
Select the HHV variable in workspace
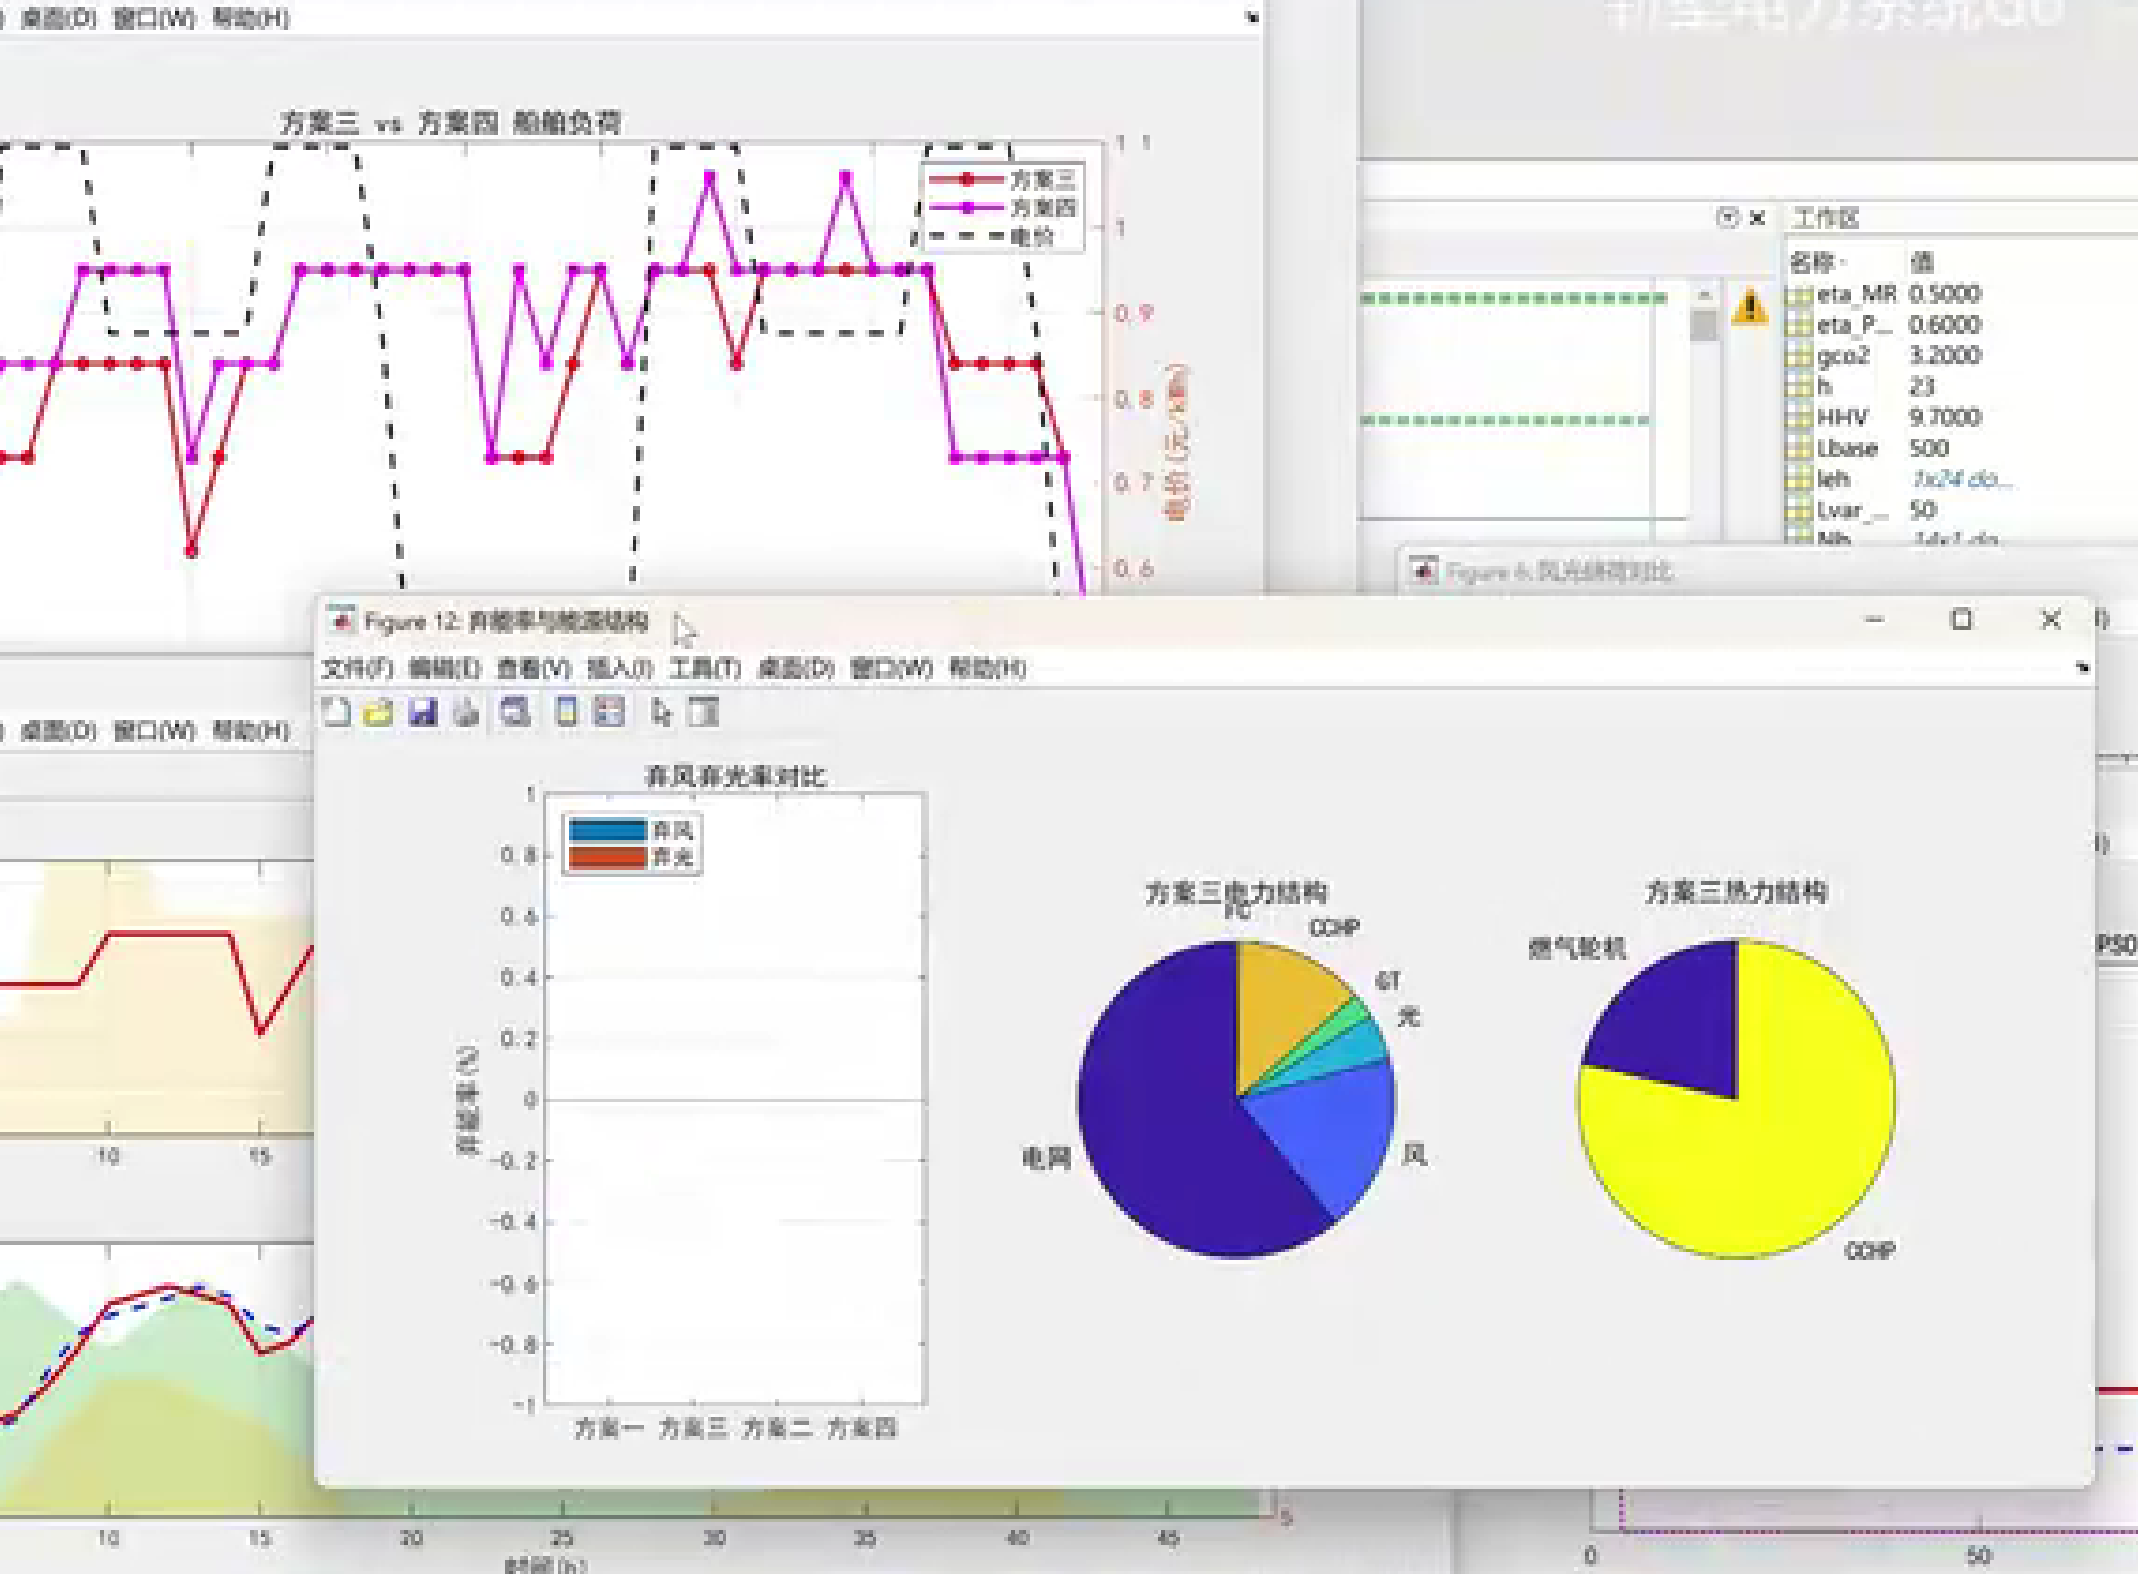click(1842, 417)
